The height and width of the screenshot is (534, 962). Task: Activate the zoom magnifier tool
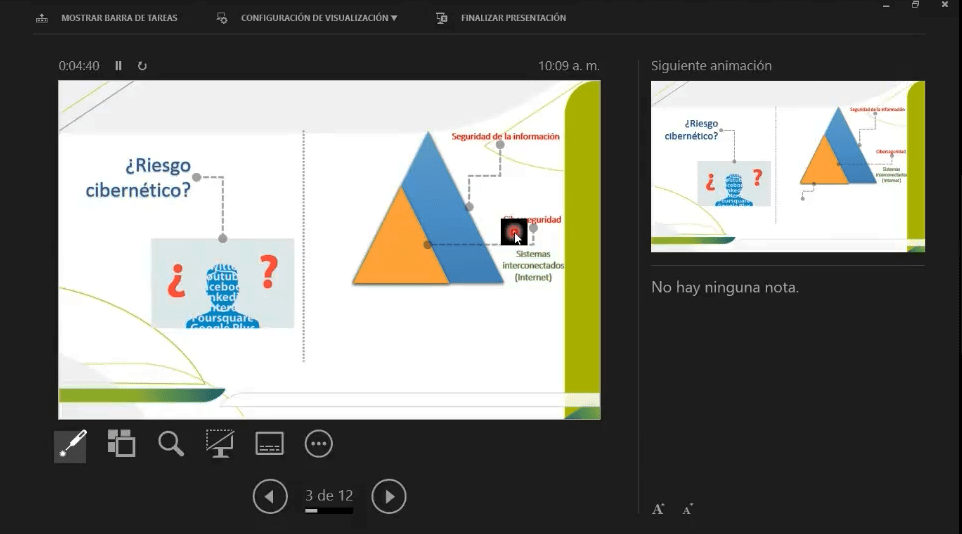[x=171, y=444]
